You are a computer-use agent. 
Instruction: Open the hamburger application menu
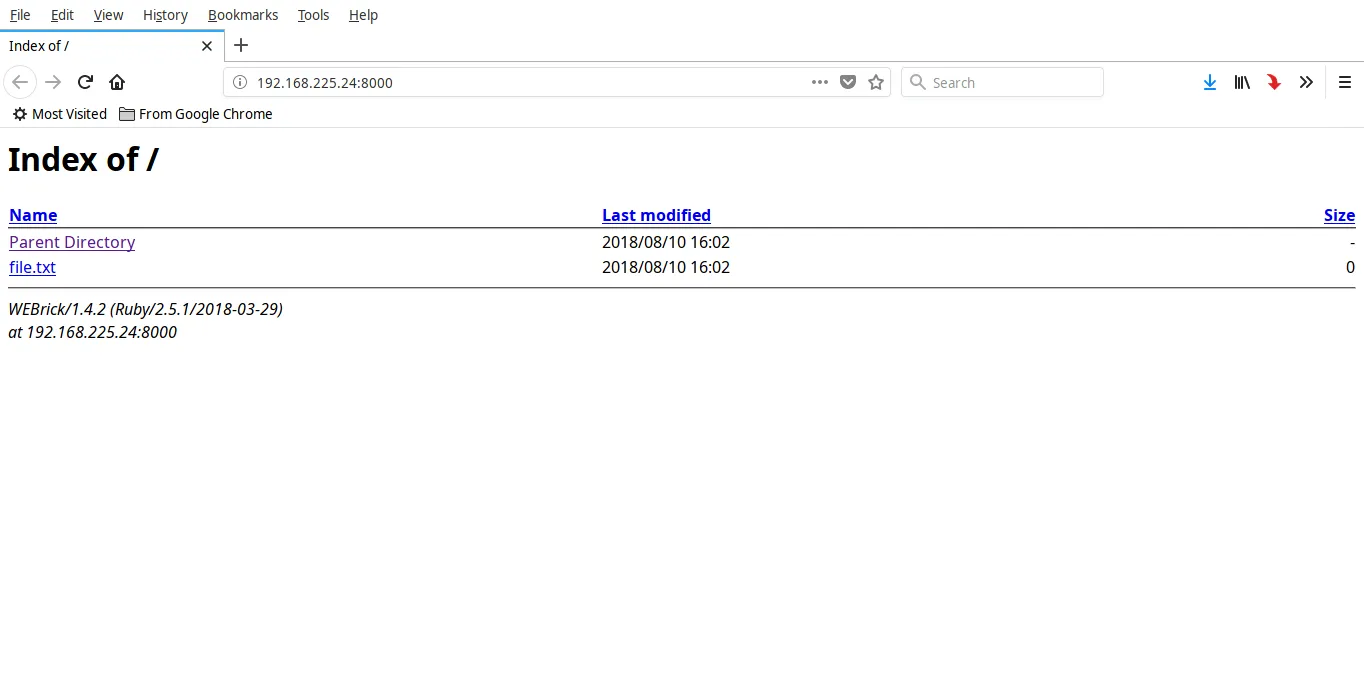1345,82
